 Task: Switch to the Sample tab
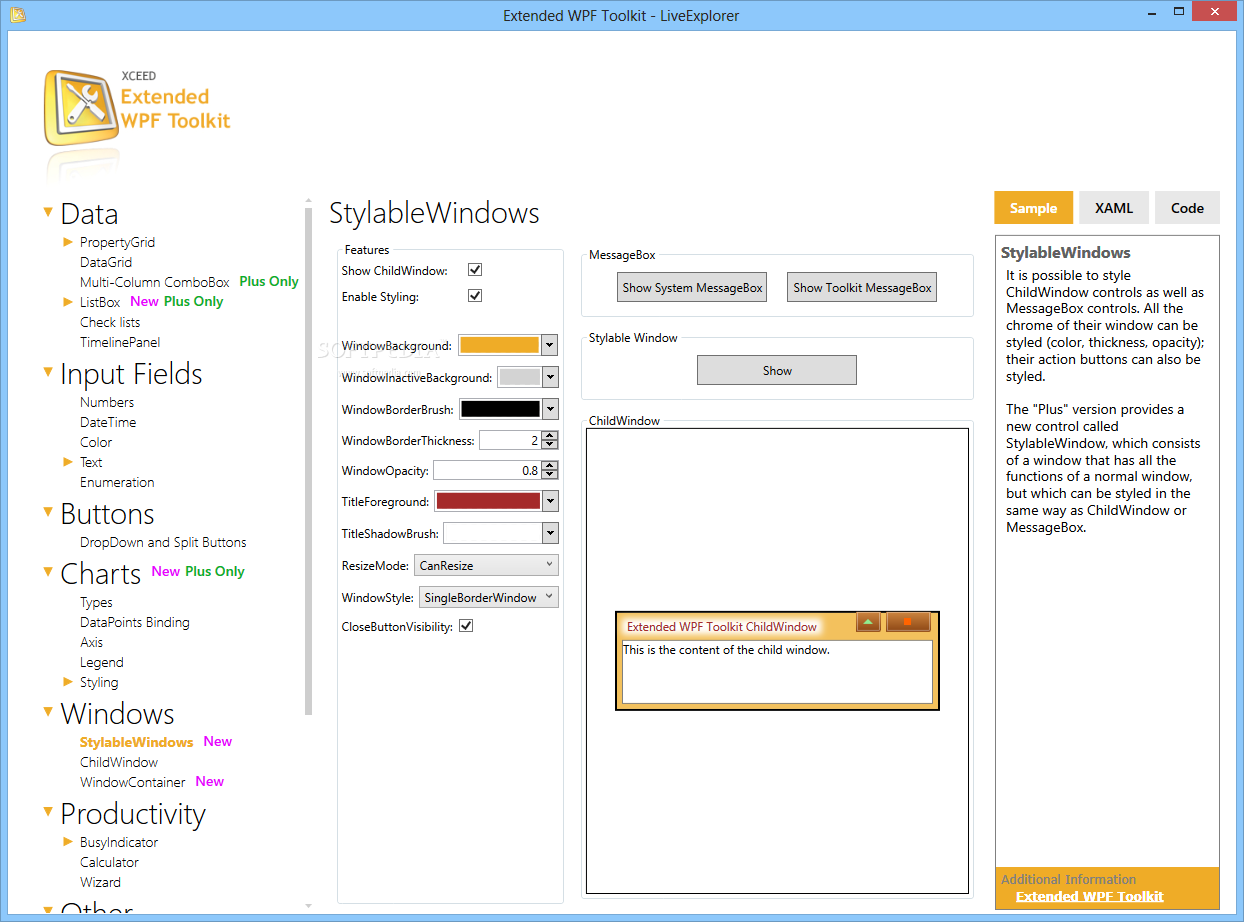click(x=1033, y=208)
